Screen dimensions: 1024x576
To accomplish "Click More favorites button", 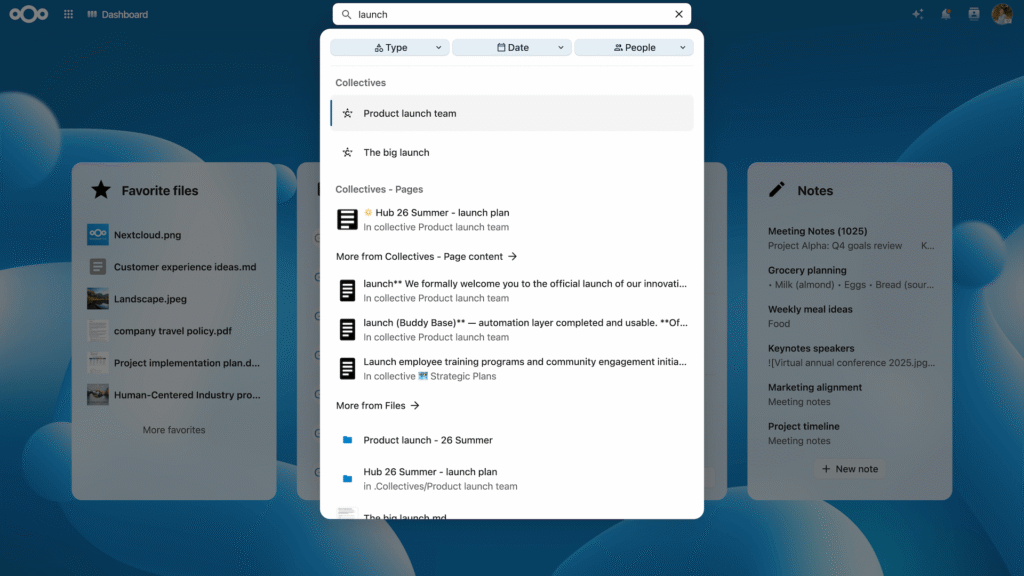I will [174, 430].
